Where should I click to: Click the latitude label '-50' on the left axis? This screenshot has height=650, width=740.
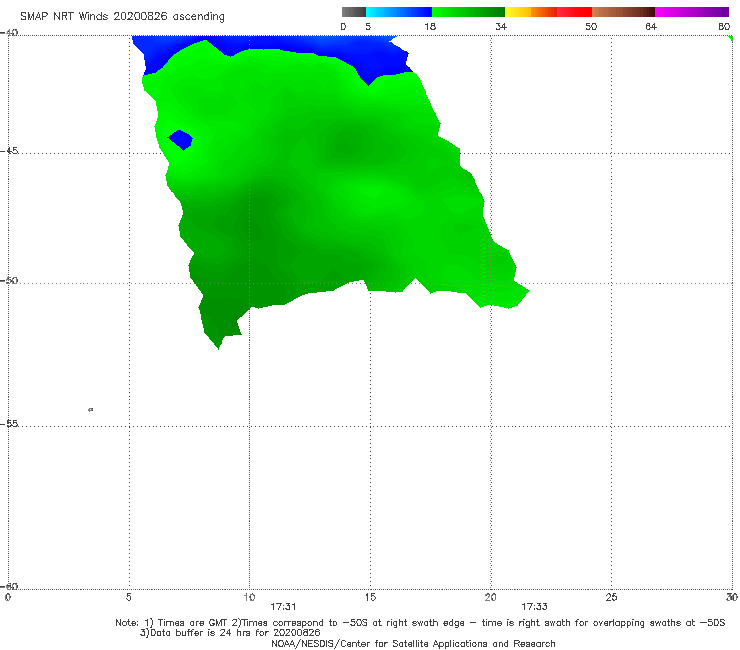pyautogui.click(x=9, y=280)
